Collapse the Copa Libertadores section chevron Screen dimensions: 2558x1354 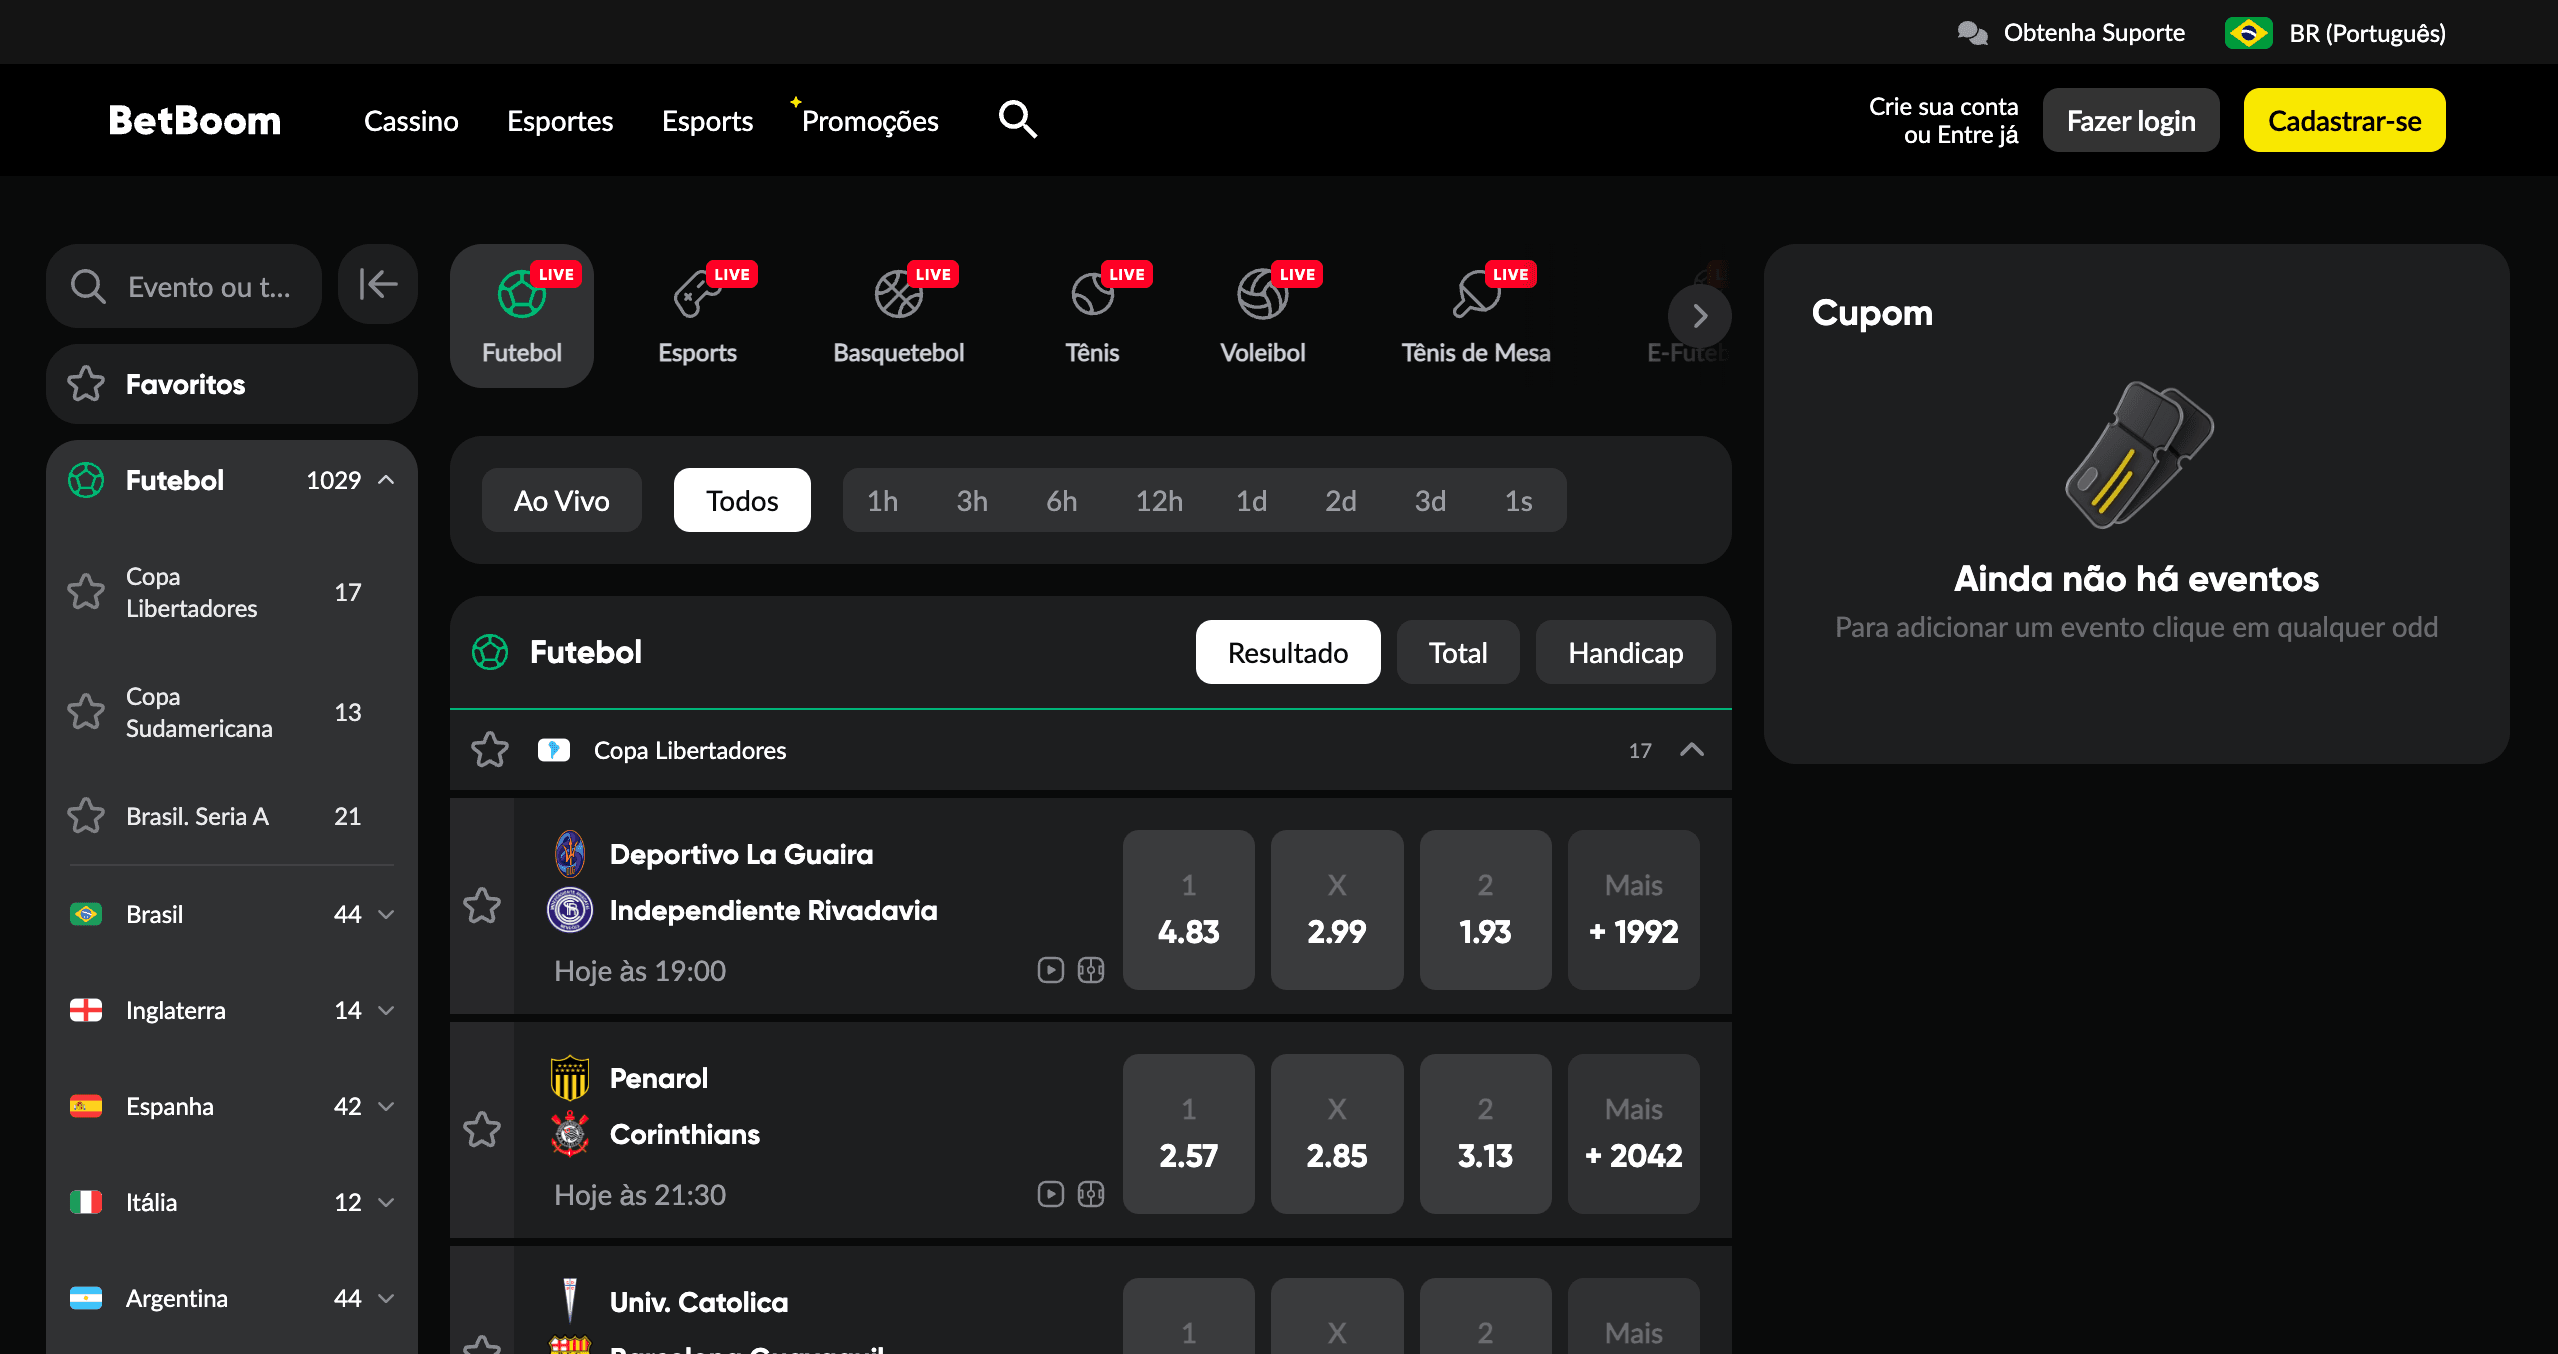click(x=1692, y=750)
